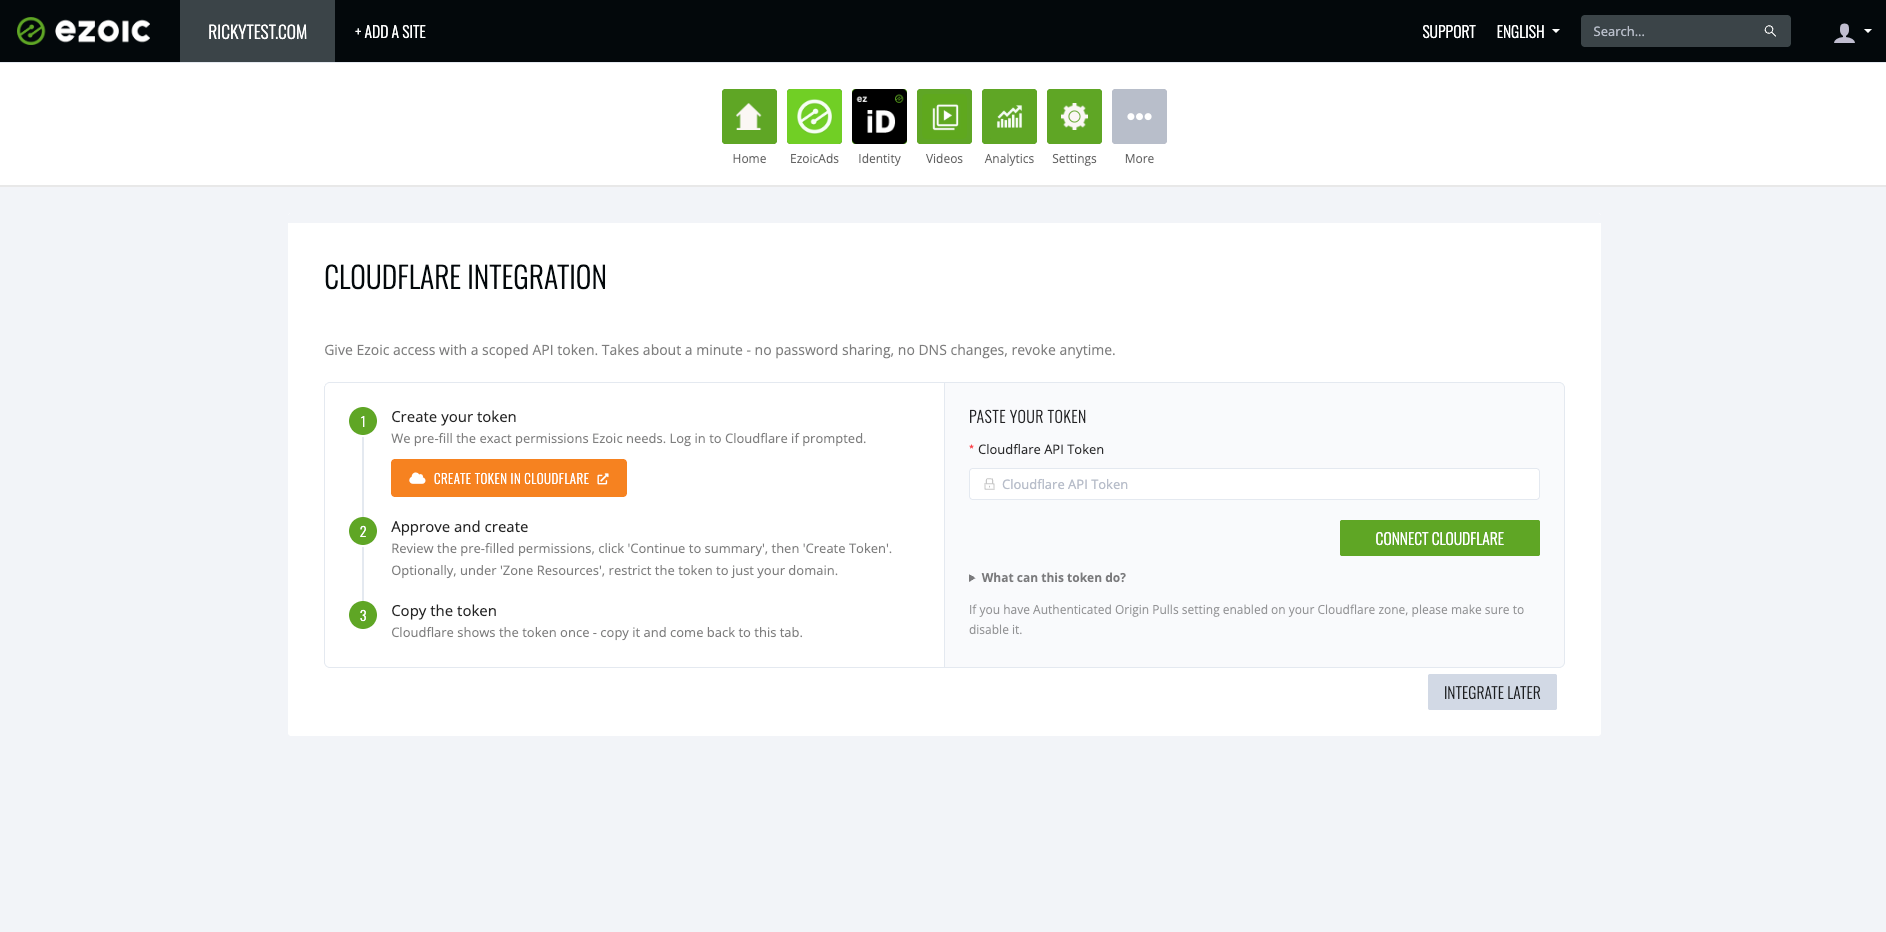Click the 'Cloudflare API Token' field label
1886x932 pixels.
pos(1041,450)
